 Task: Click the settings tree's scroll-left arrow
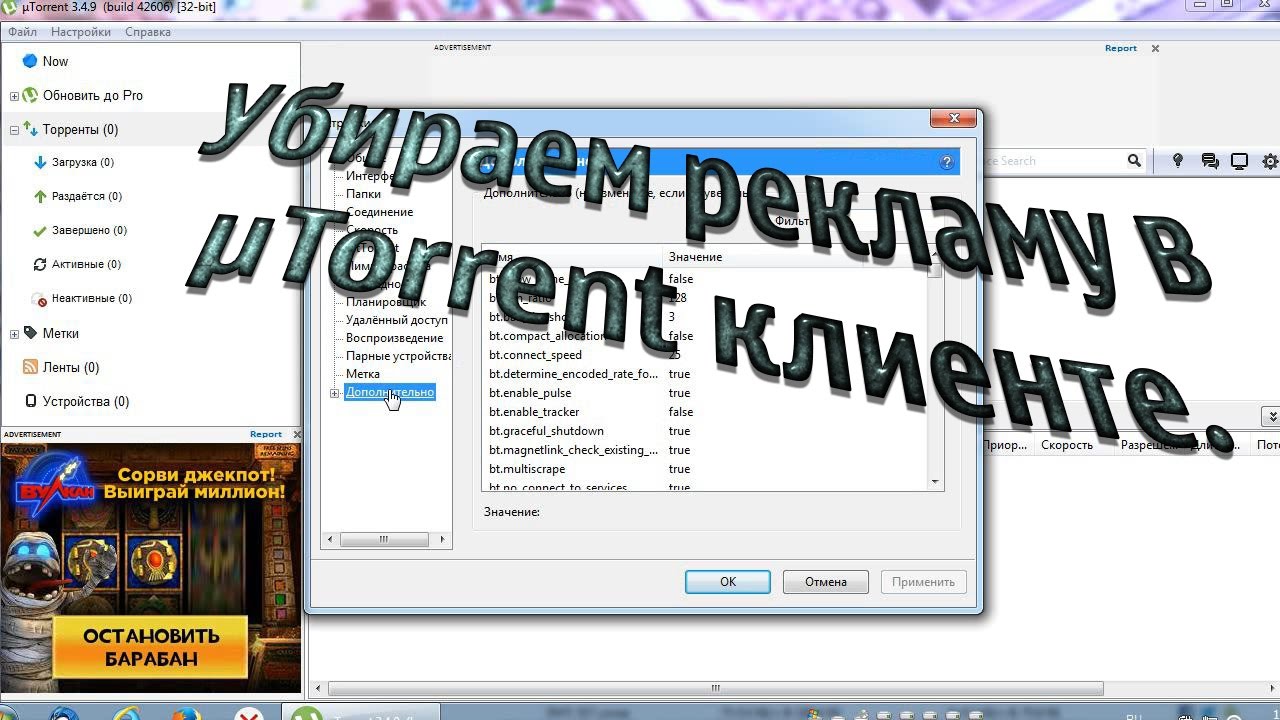(329, 539)
